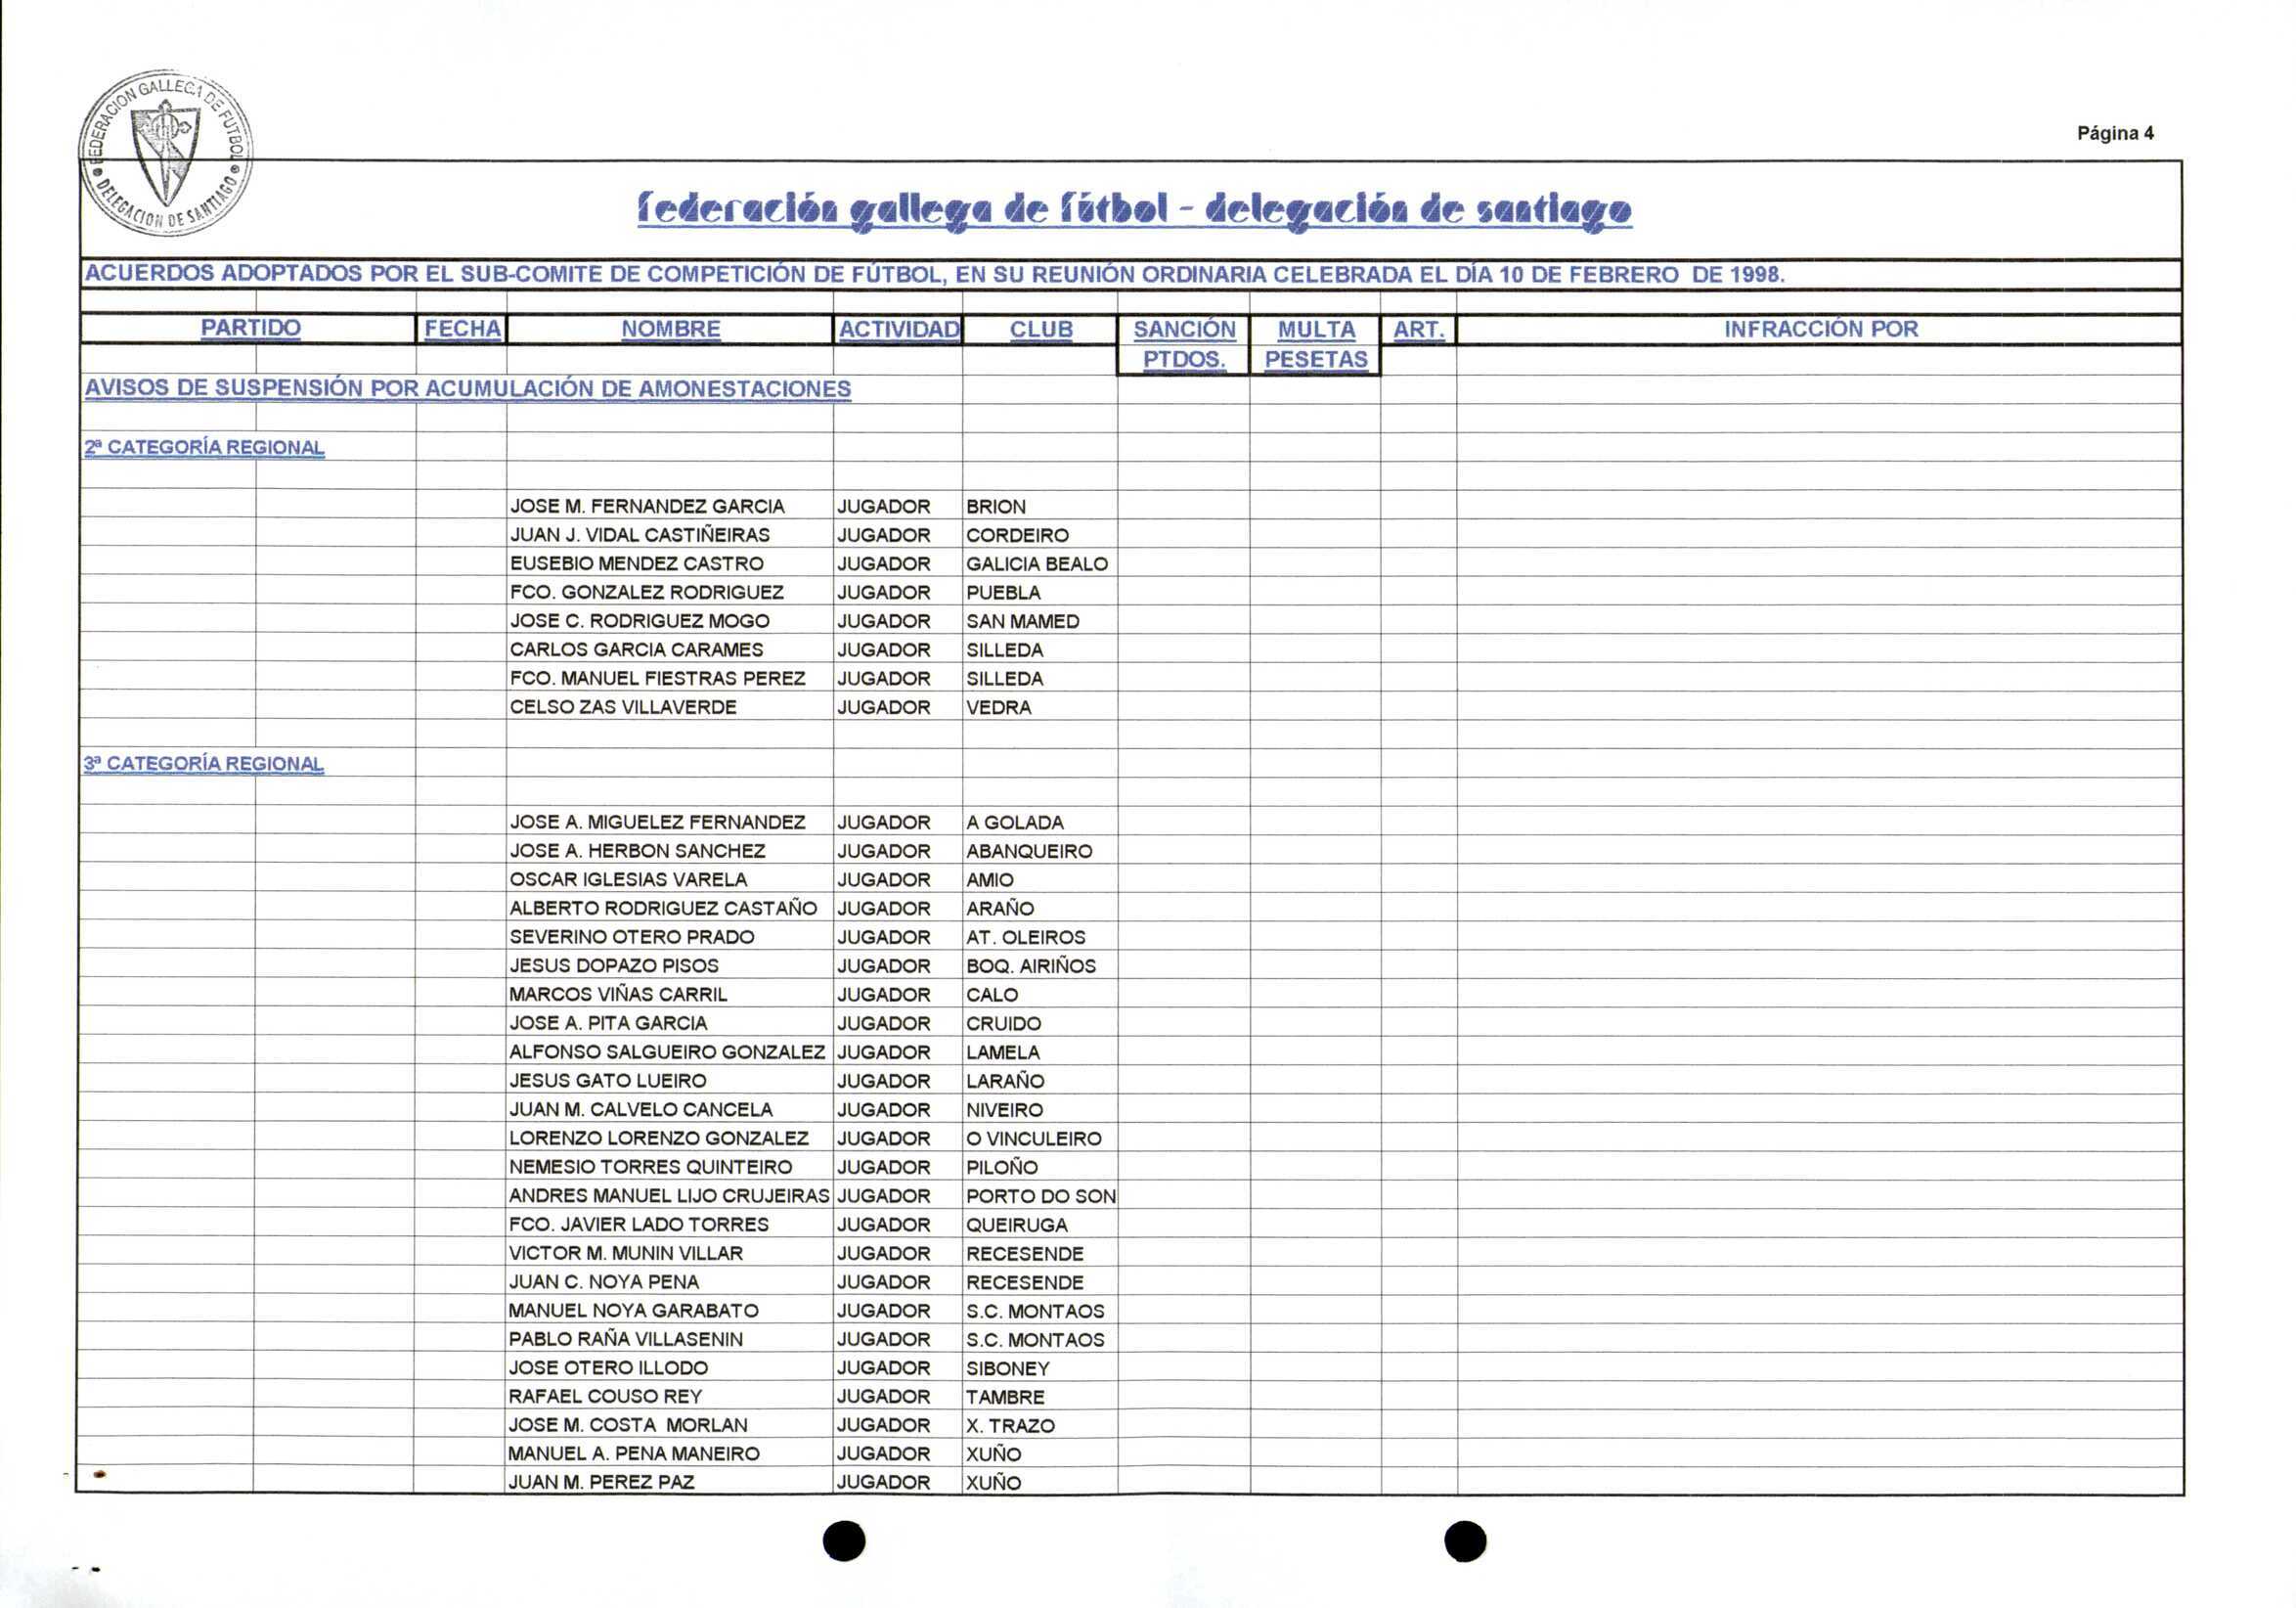The width and height of the screenshot is (2296, 1608).
Task: Click the Página 4 page label
Action: tap(2114, 133)
